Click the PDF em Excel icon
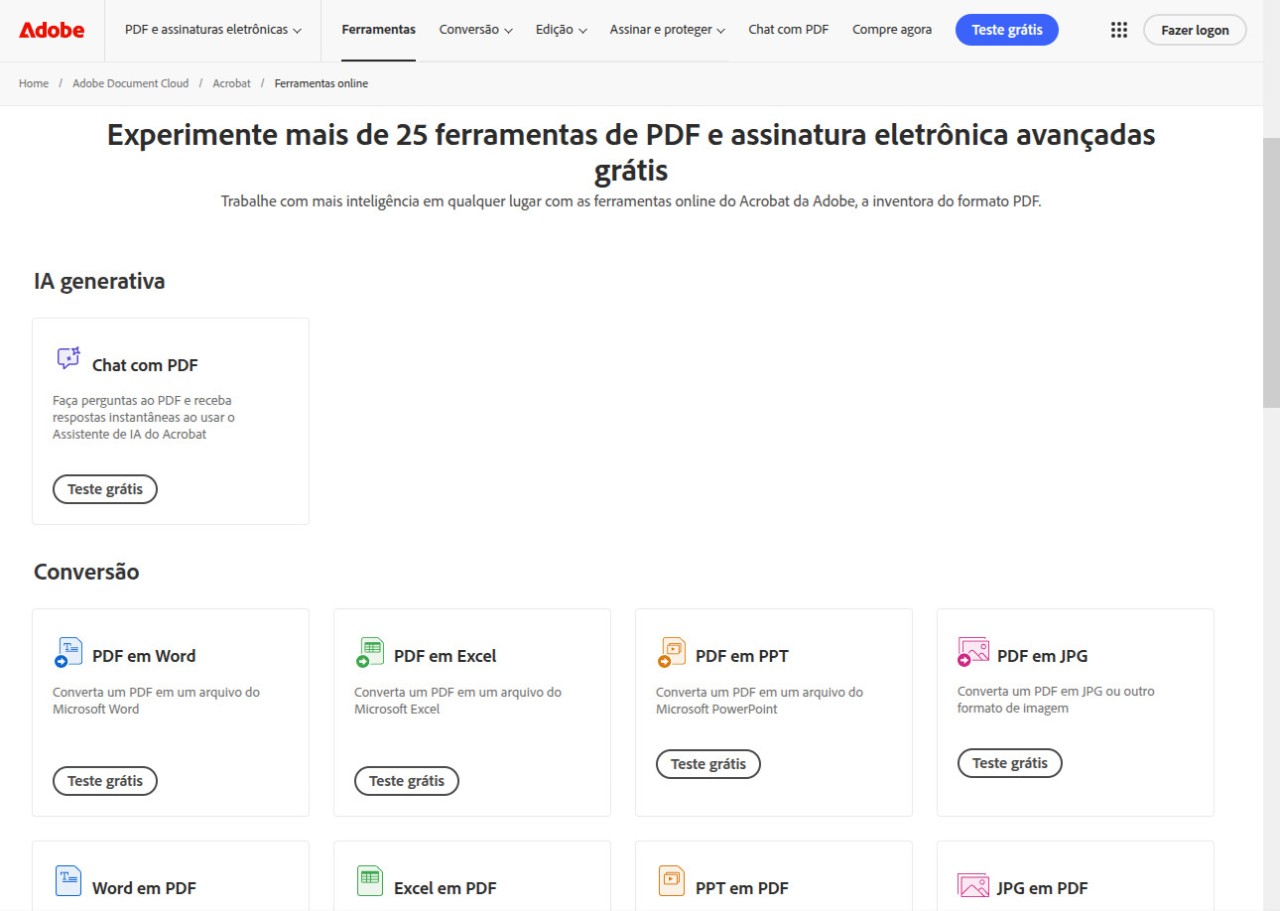 pos(370,652)
